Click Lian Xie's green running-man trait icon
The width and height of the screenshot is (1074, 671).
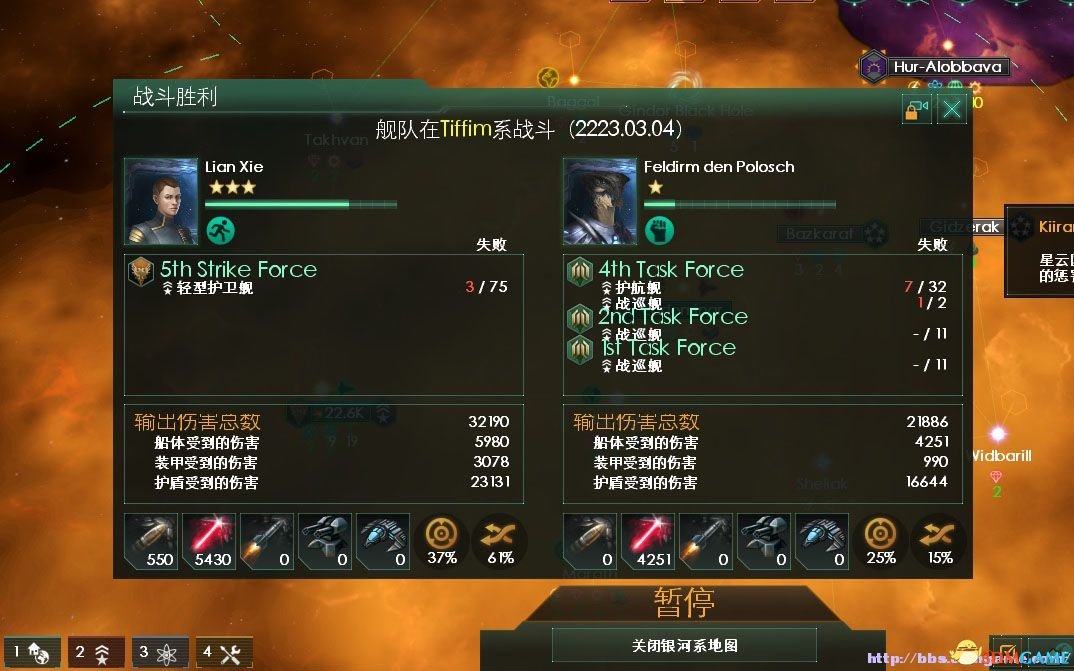(x=221, y=231)
